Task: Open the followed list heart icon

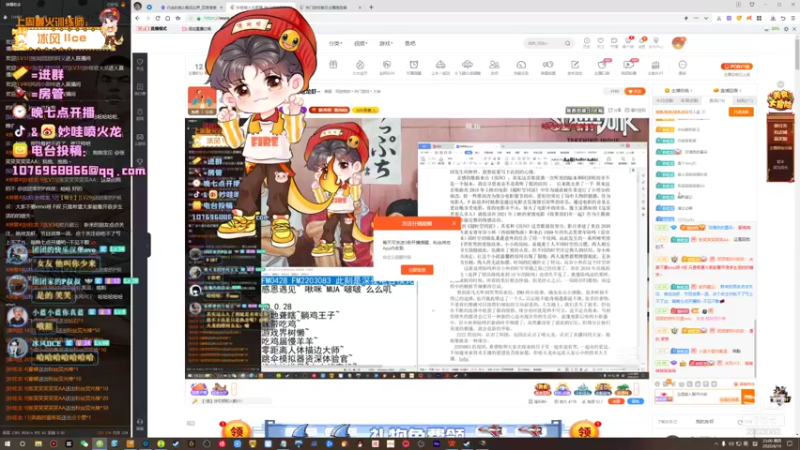Action: (x=601, y=42)
